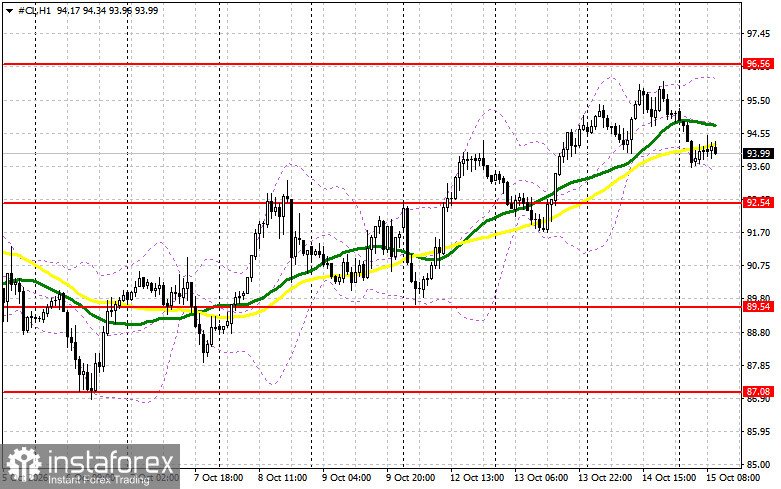The height and width of the screenshot is (489, 781).
Task: Click the 15 Oct 08:00 time label
Action: (733, 478)
